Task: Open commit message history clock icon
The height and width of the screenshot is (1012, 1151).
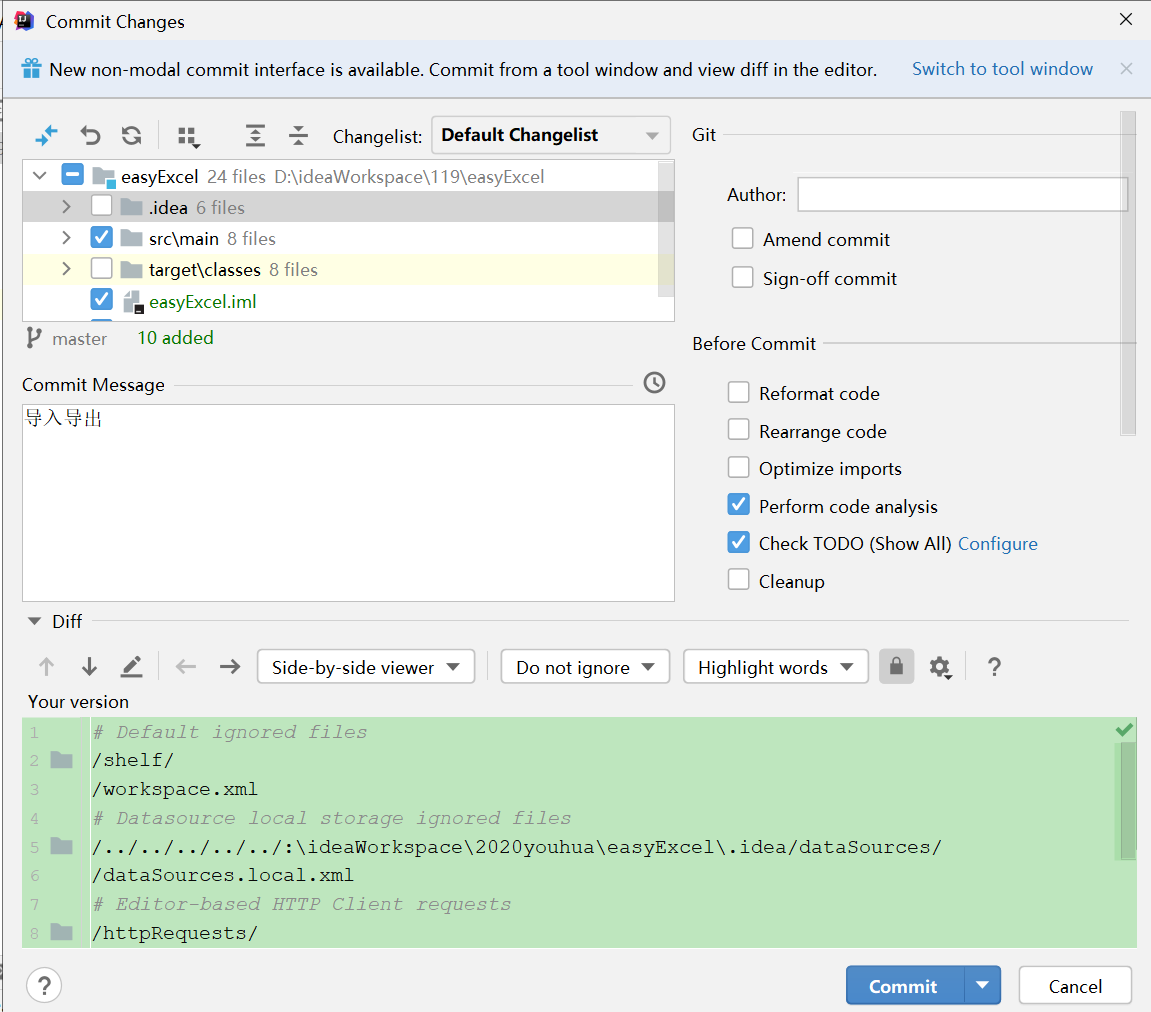Action: click(x=654, y=382)
